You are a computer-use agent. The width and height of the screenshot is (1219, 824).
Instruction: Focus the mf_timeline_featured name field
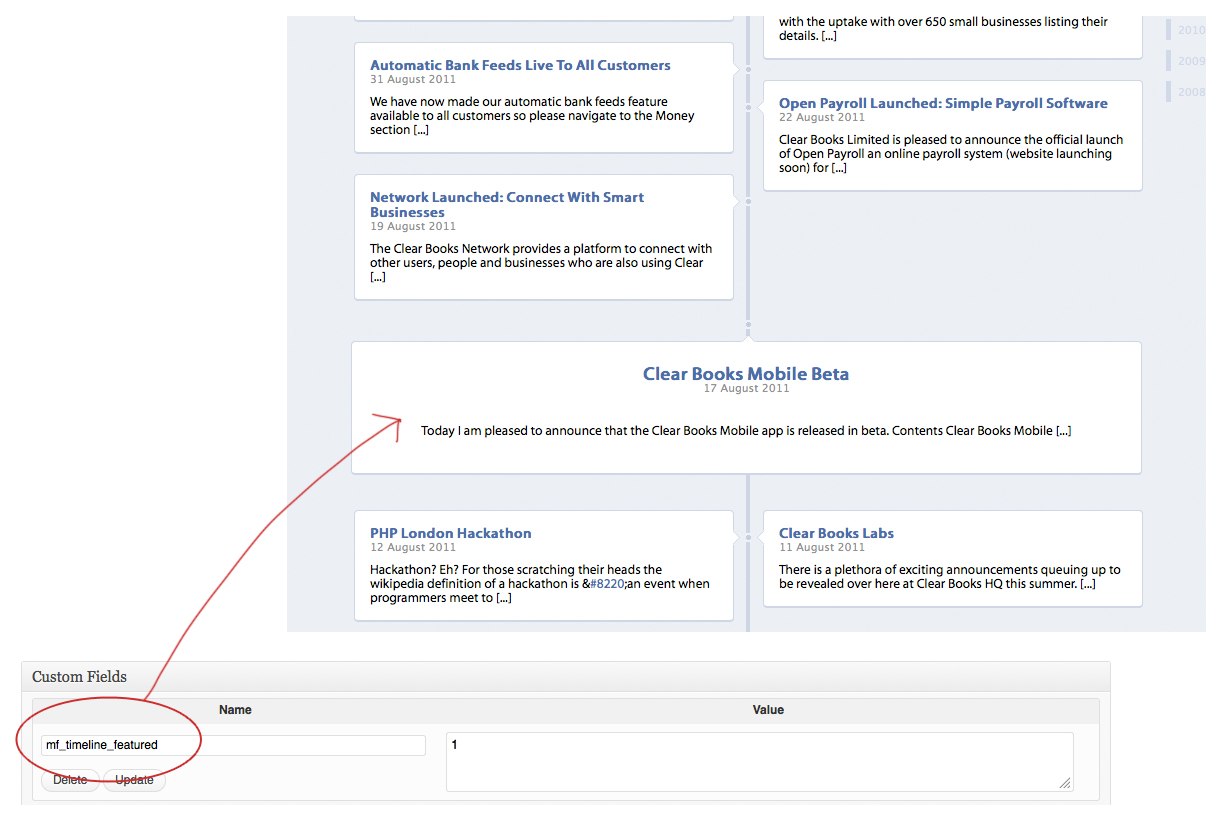[233, 745]
